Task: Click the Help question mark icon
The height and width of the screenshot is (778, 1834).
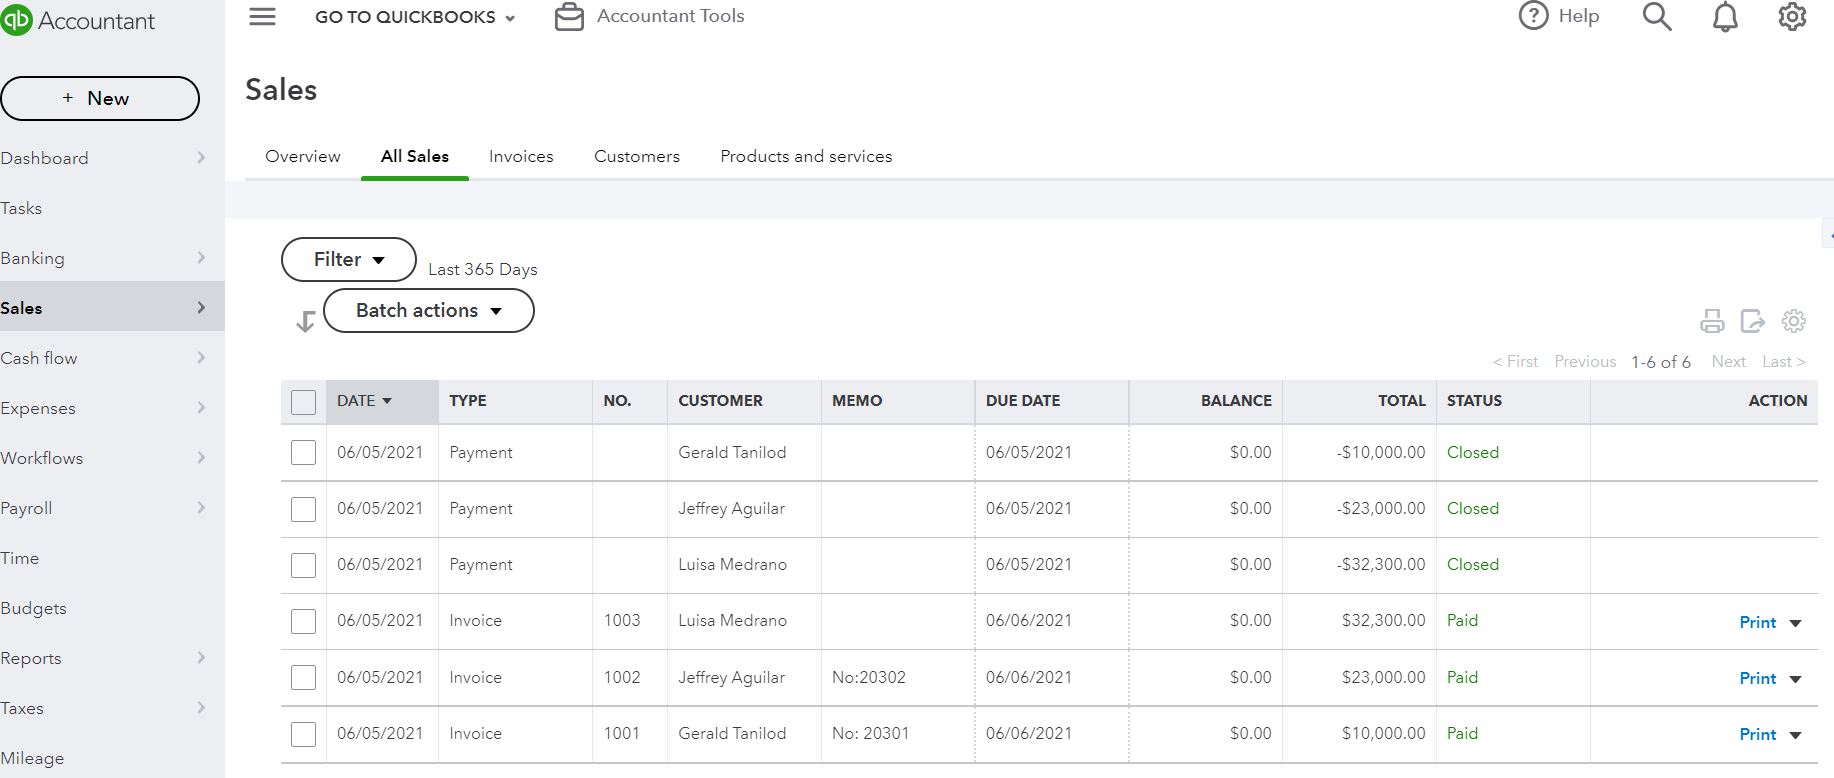Action: (1533, 16)
